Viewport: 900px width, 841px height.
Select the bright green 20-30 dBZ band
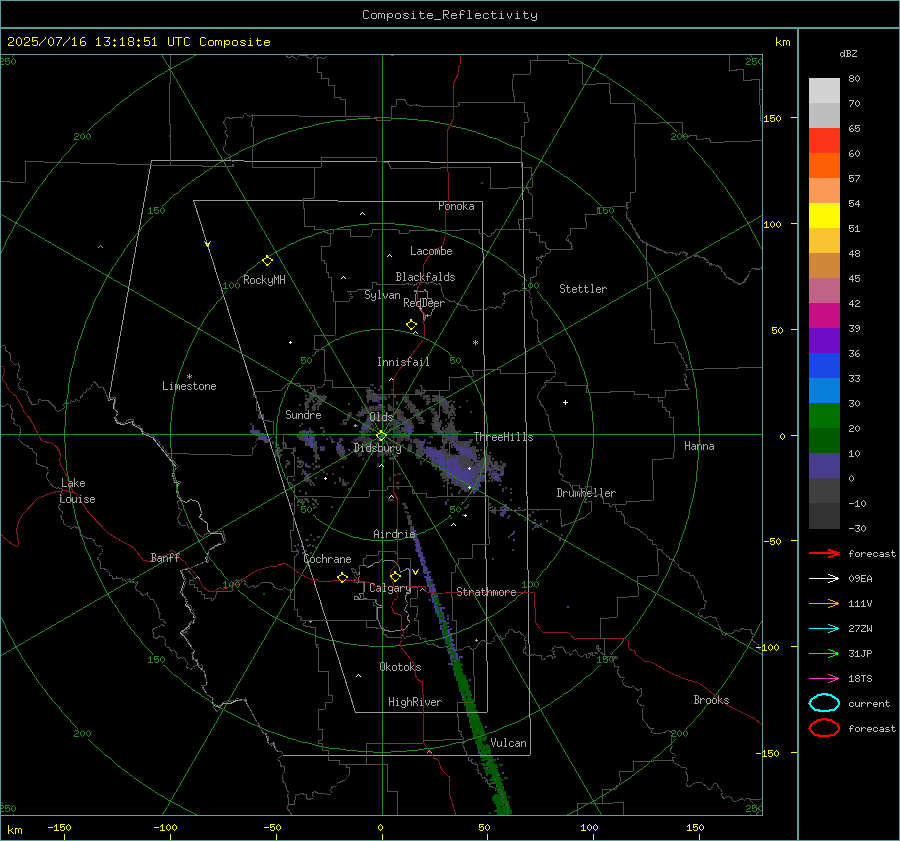tap(824, 416)
